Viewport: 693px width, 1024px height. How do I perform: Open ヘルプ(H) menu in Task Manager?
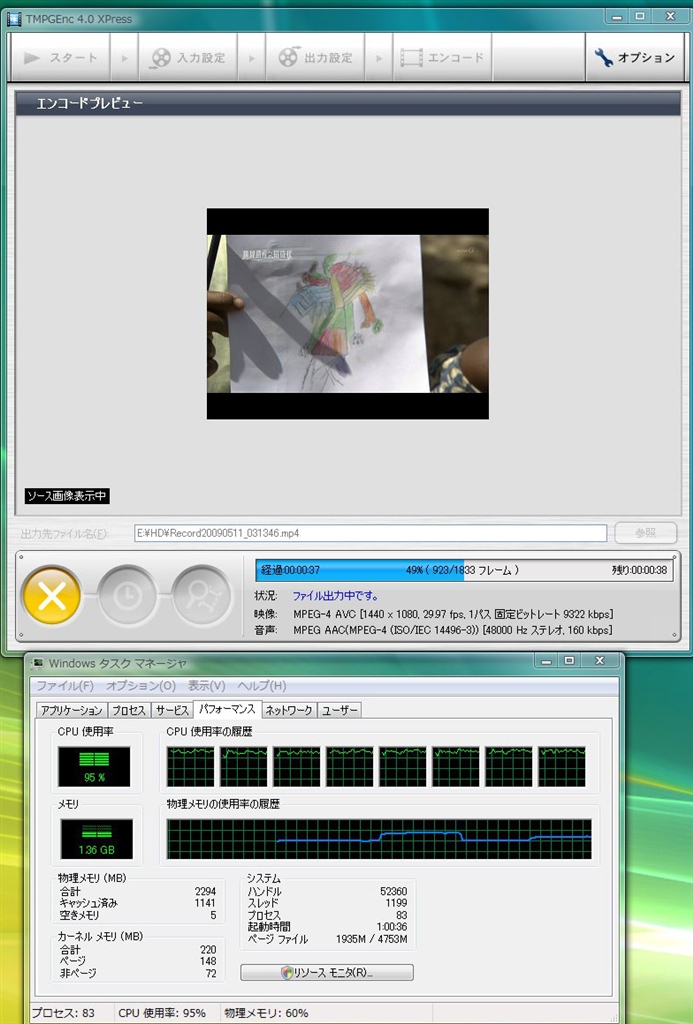(261, 686)
